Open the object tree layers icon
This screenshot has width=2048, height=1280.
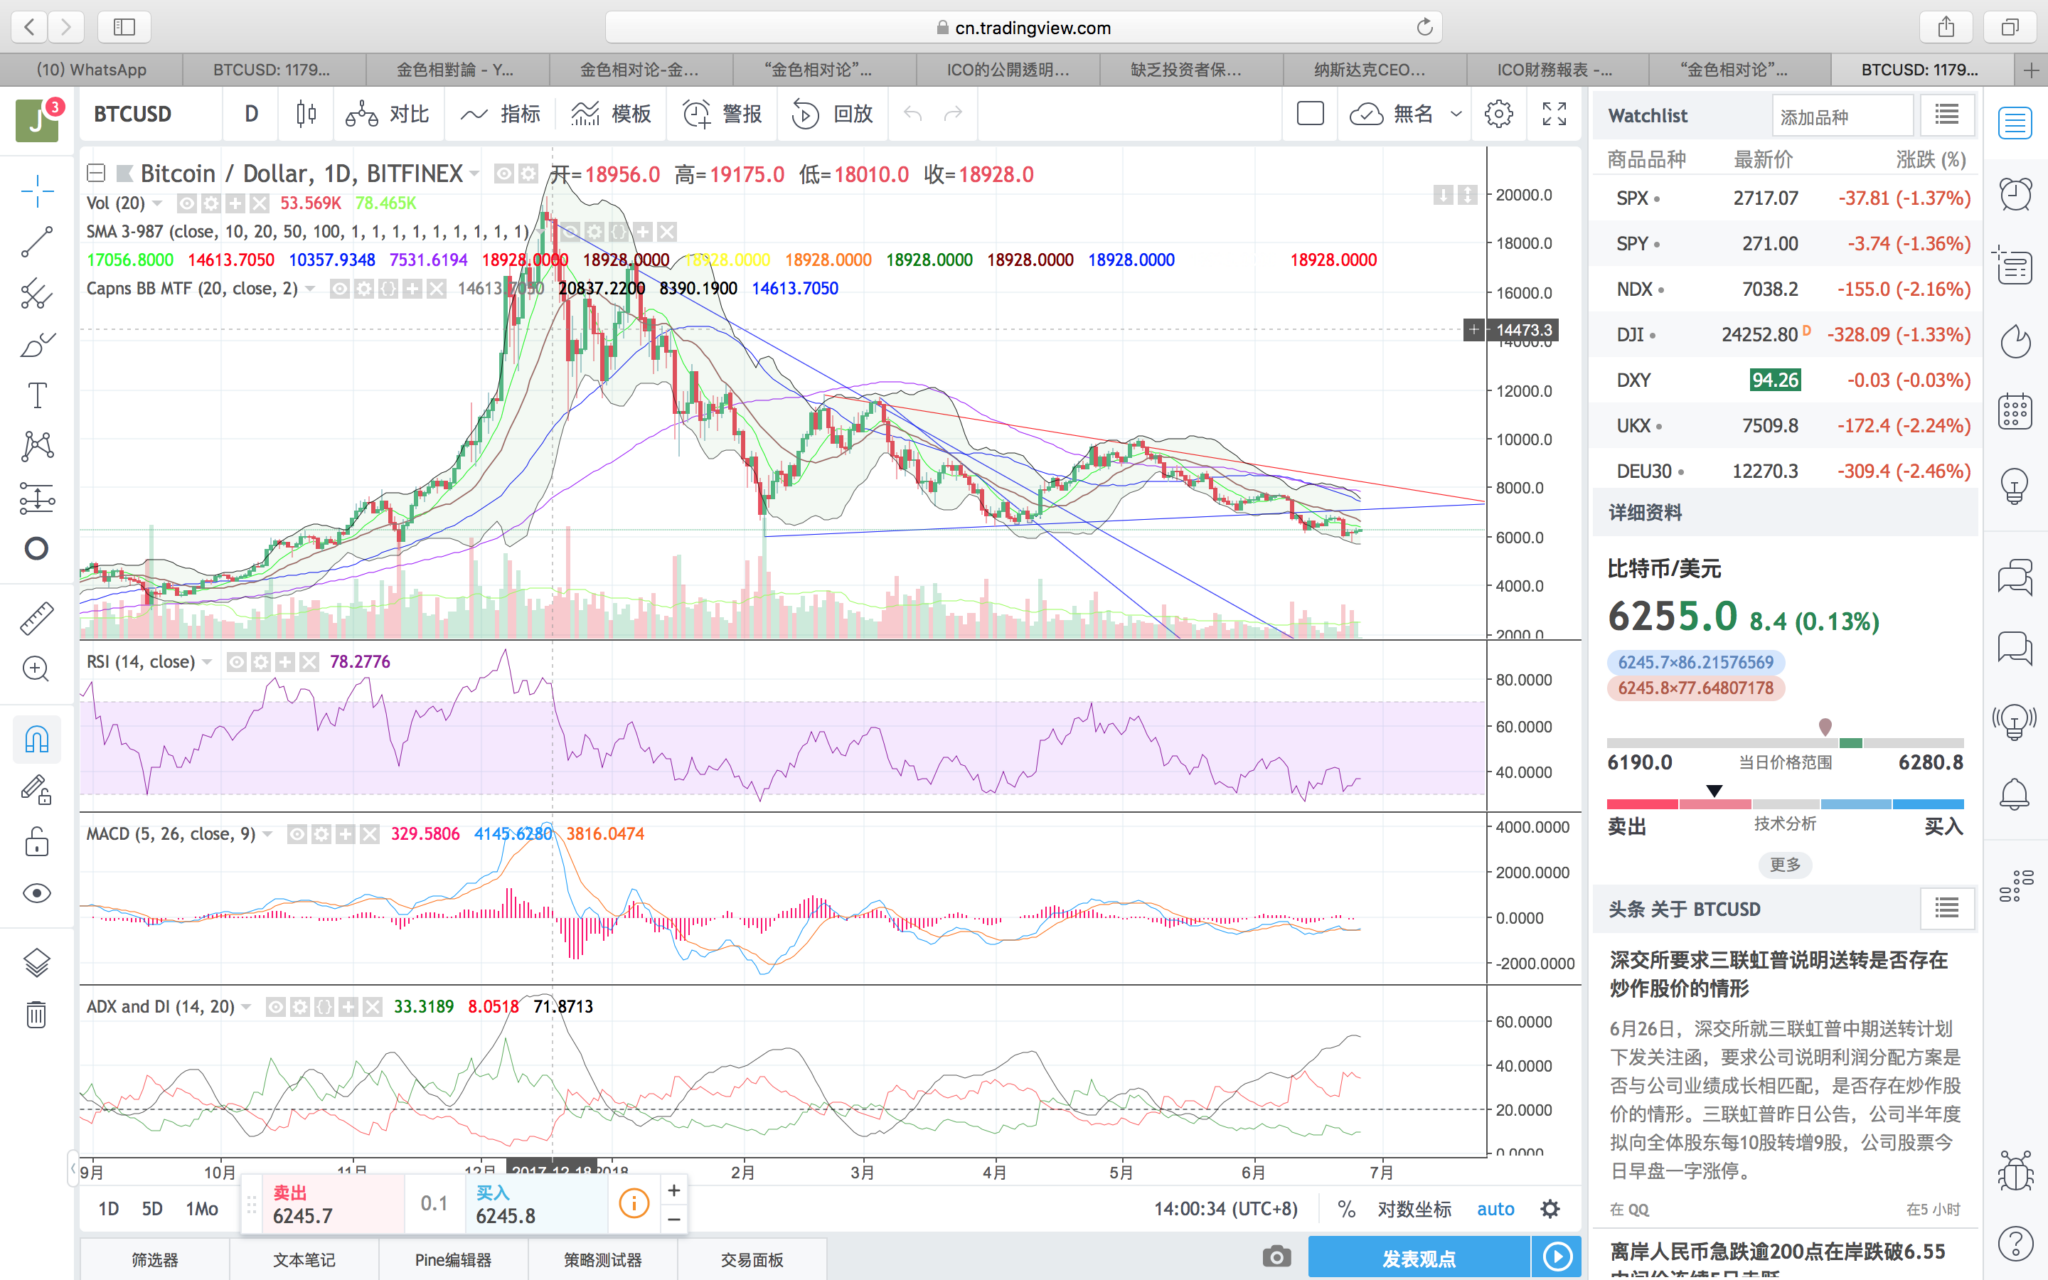[x=37, y=963]
